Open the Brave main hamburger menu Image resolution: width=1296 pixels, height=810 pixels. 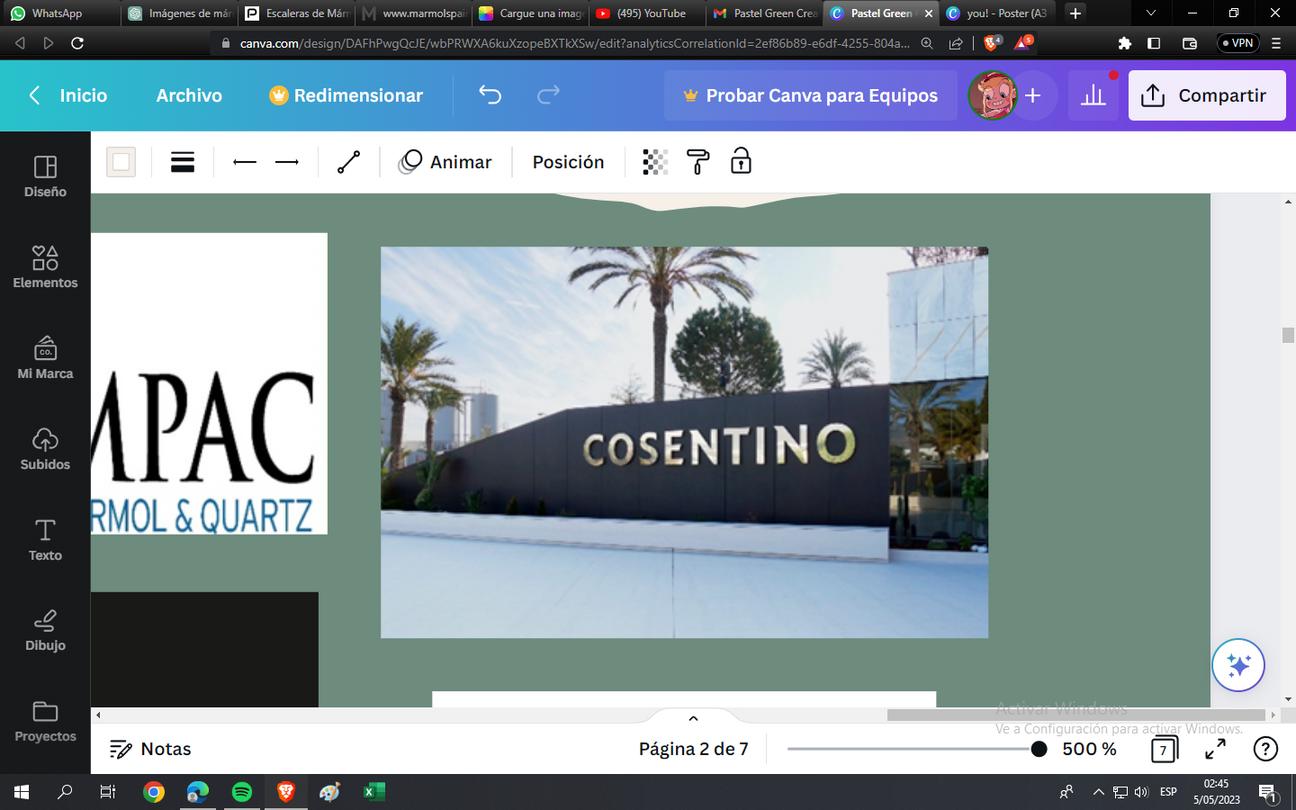coord(1276,43)
